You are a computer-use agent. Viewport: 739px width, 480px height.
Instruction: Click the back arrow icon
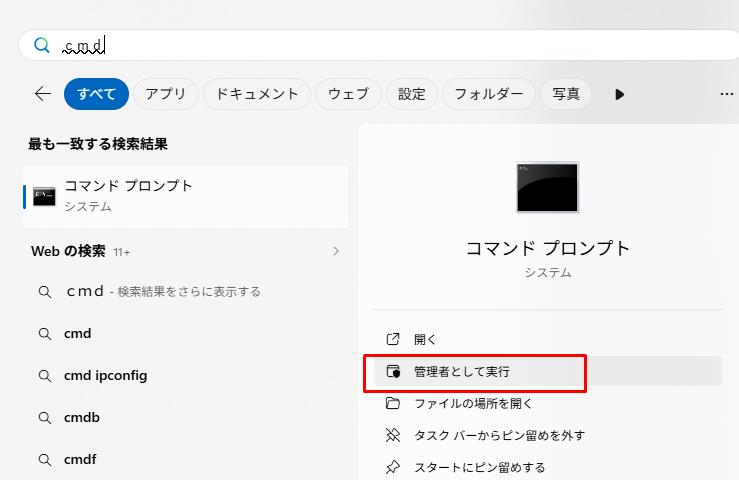[x=42, y=94]
